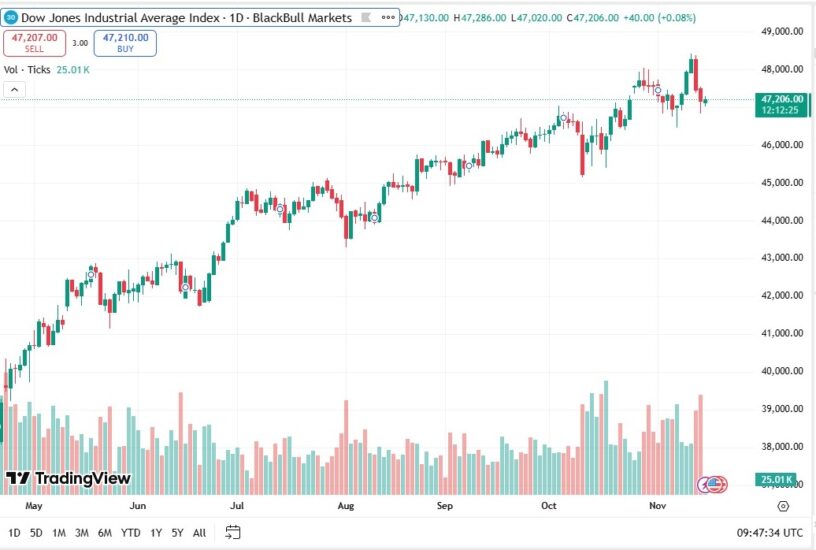Click the Dow Jones symbol logo icon
816x550 pixels.
(12, 17)
